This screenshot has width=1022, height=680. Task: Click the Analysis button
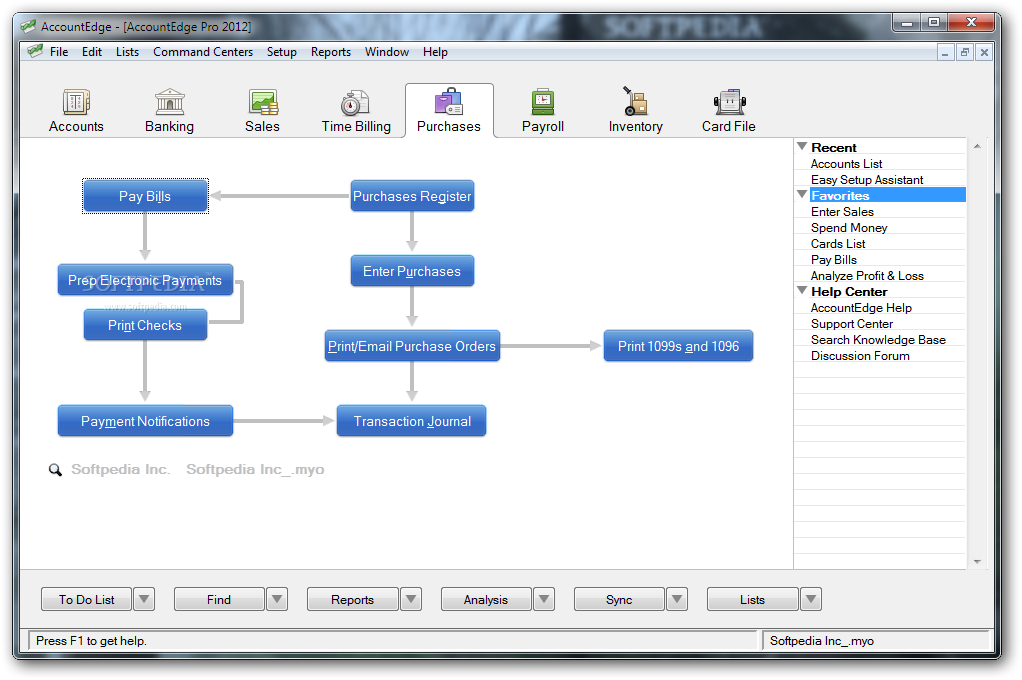(x=486, y=599)
